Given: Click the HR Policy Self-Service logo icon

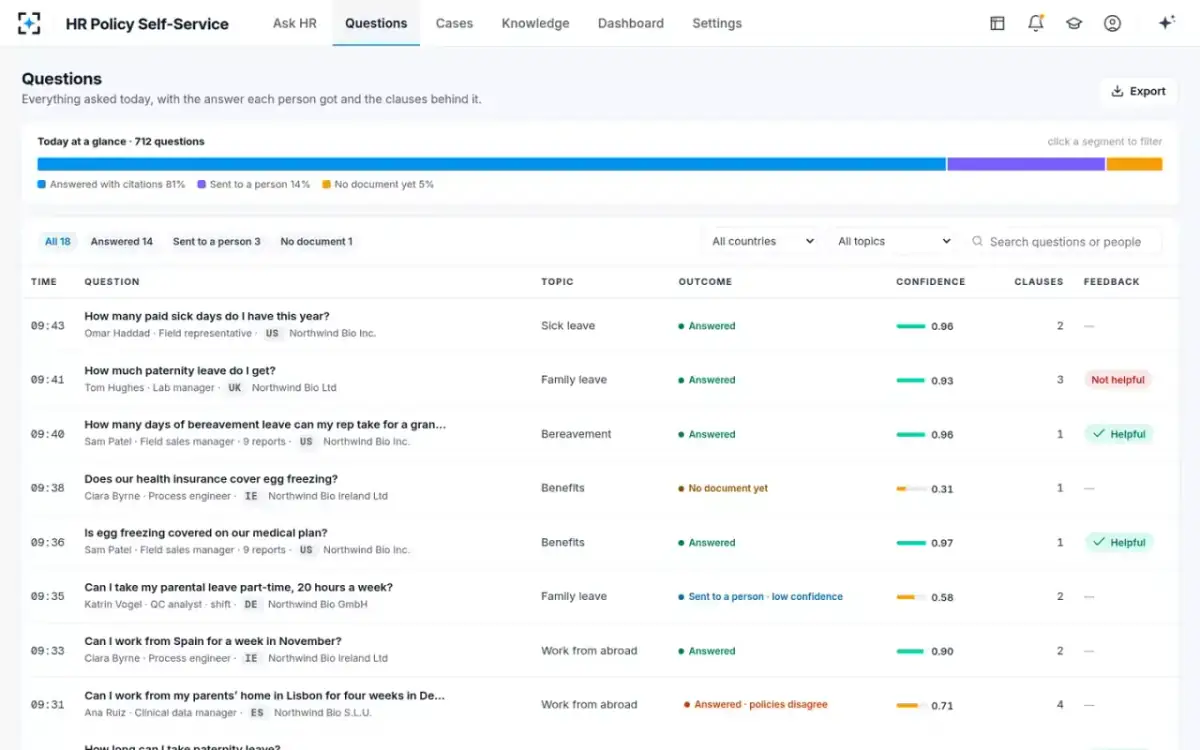Looking at the screenshot, I should tap(30, 23).
